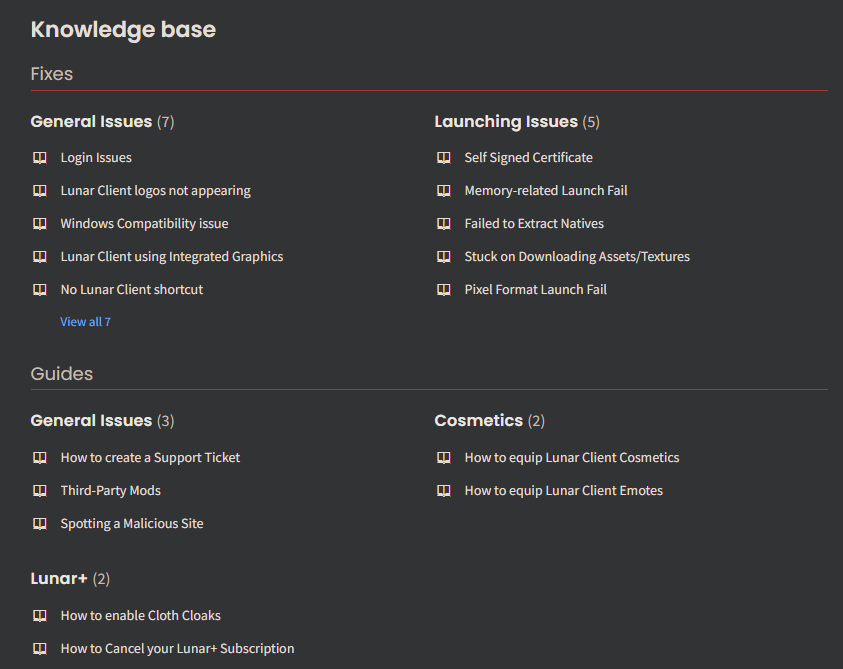Click book icon beside Spotting a Malicious Site
The height and width of the screenshot is (669, 843).
pos(40,523)
